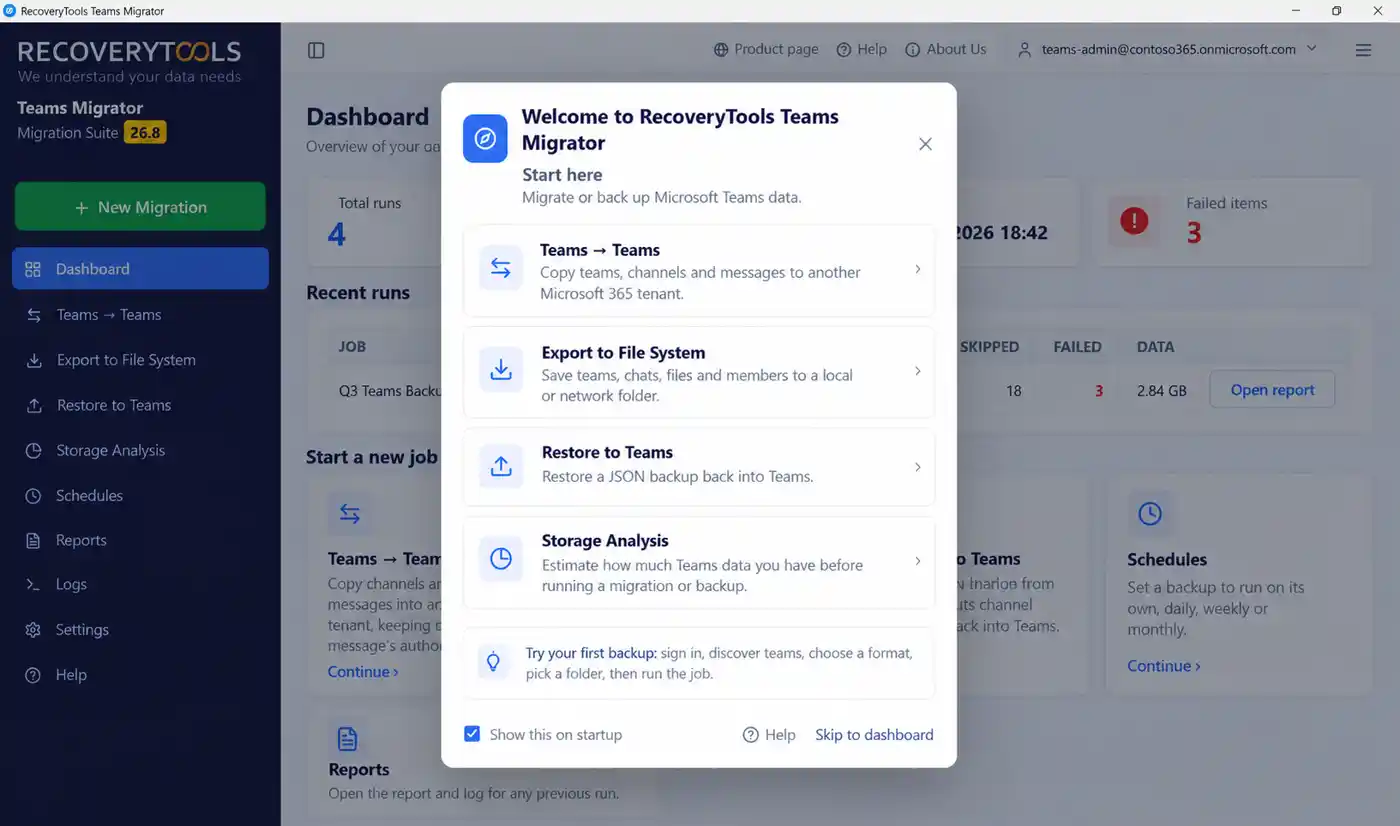Image resolution: width=1400 pixels, height=826 pixels.
Task: Click Help in the top bar
Action: tap(861, 49)
